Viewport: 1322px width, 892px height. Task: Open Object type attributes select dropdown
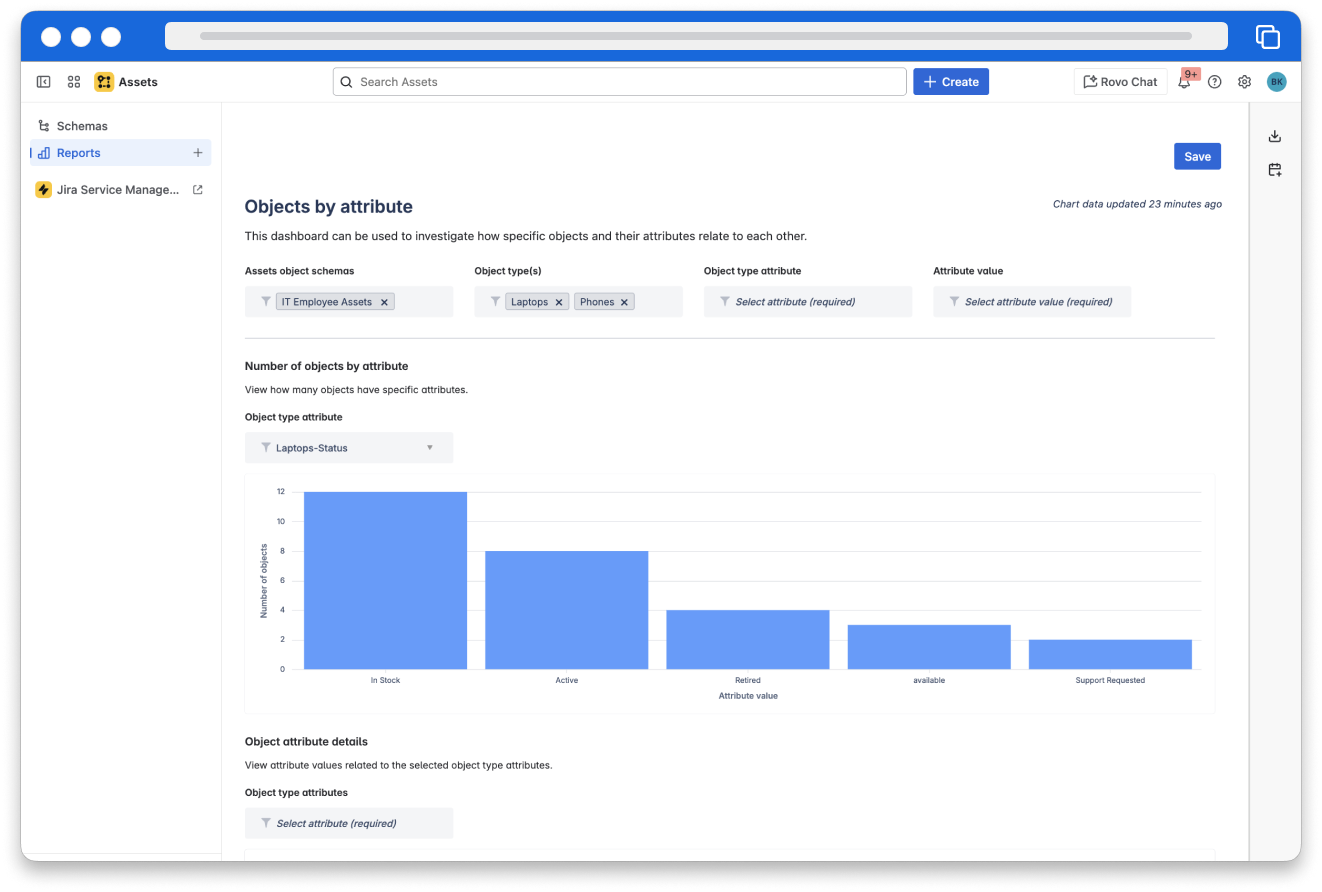click(349, 823)
